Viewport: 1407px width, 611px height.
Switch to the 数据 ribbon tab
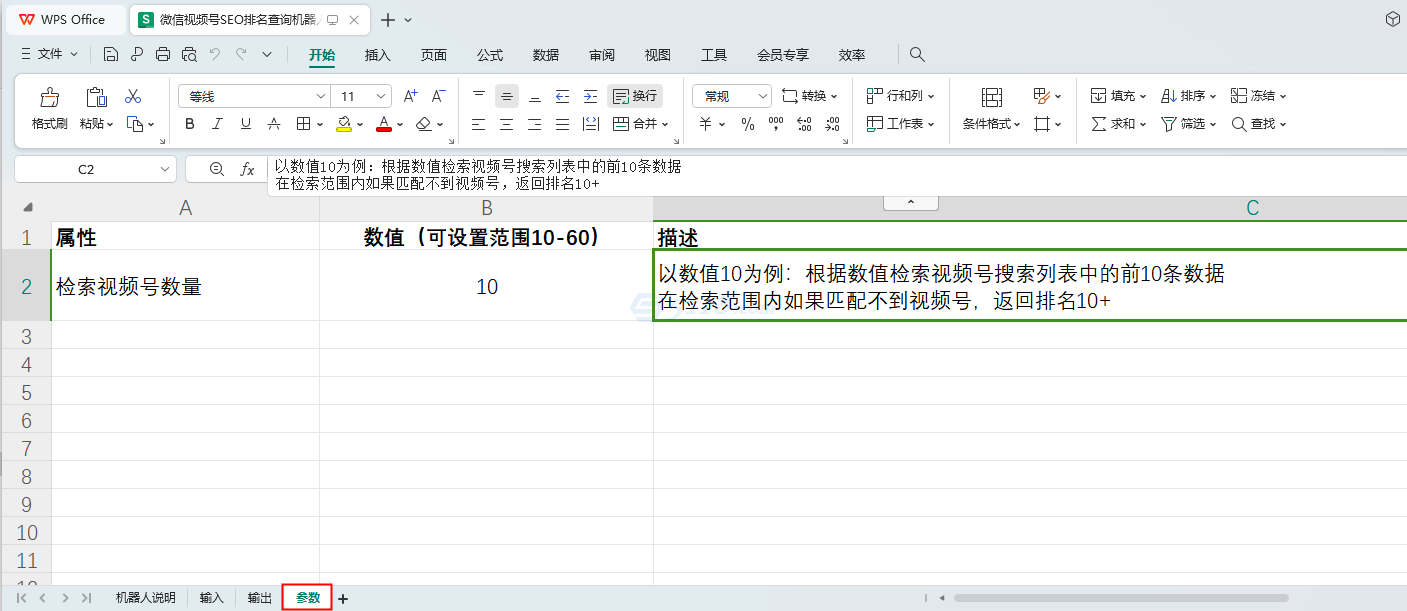click(546, 55)
